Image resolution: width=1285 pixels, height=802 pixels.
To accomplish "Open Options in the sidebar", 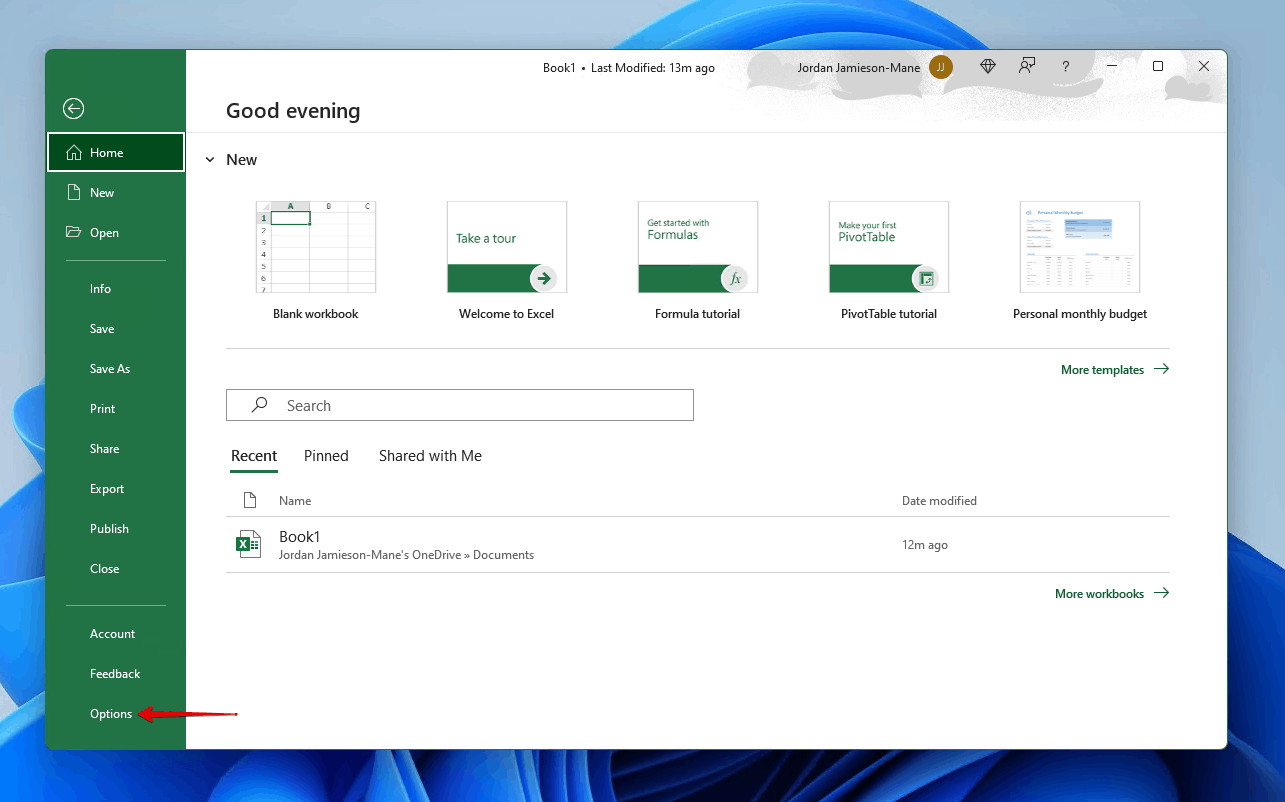I will pyautogui.click(x=111, y=714).
